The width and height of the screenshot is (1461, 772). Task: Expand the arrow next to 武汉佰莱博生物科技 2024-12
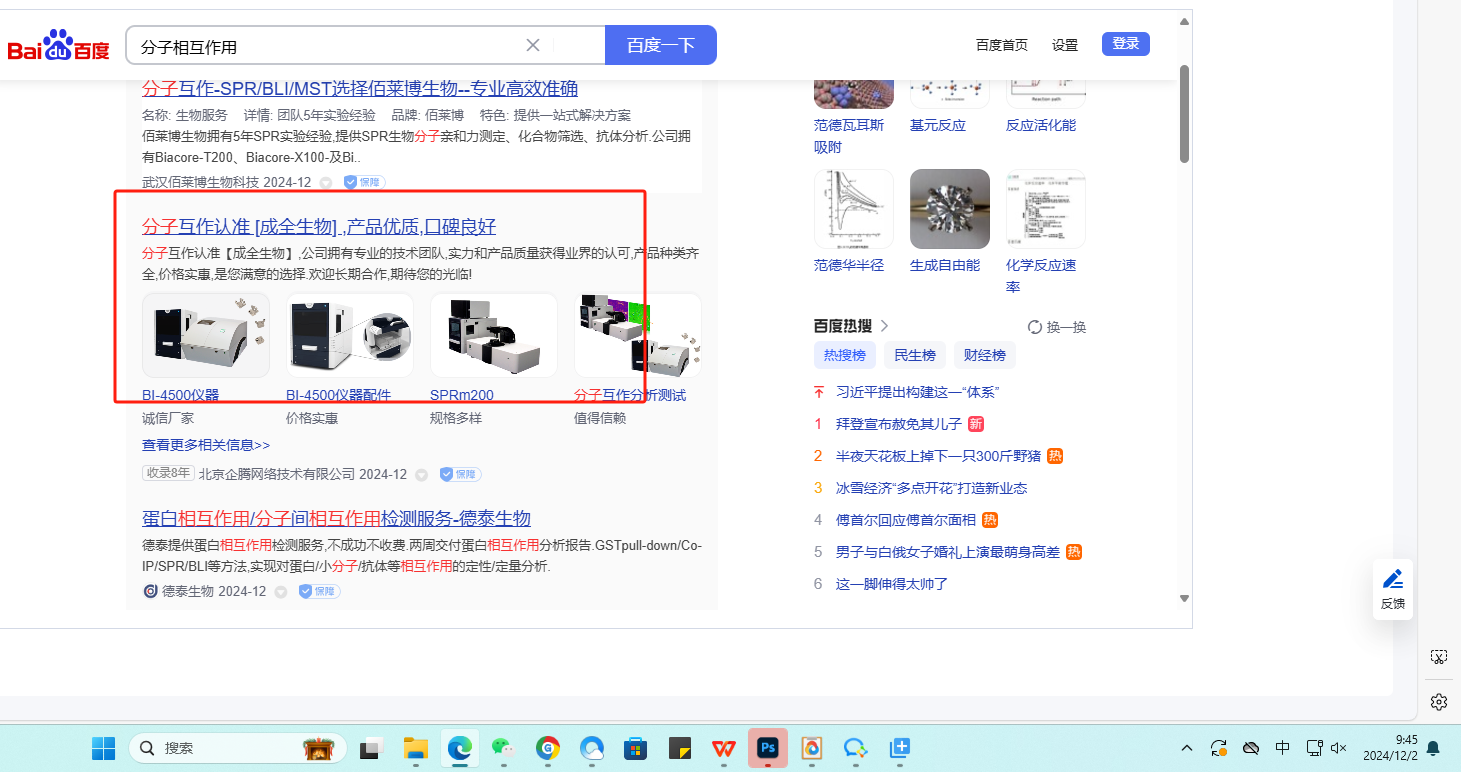tap(326, 183)
